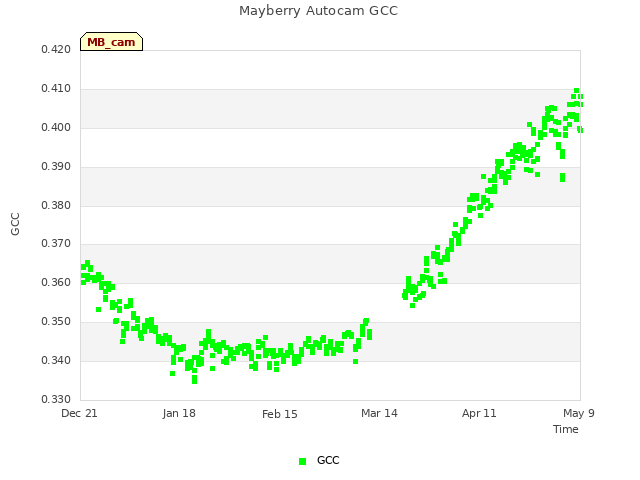Click the MB_cam label tag
Image resolution: width=640 pixels, height=480 pixels.
coord(111,42)
